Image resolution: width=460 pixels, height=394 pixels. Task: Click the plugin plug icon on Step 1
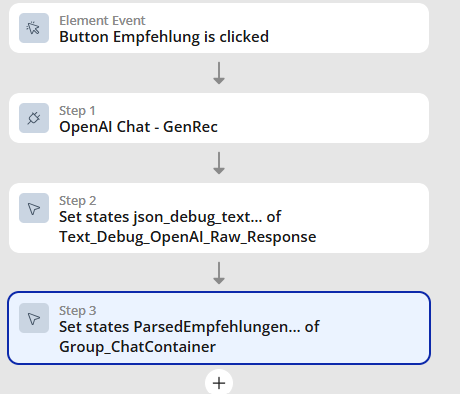(x=34, y=118)
